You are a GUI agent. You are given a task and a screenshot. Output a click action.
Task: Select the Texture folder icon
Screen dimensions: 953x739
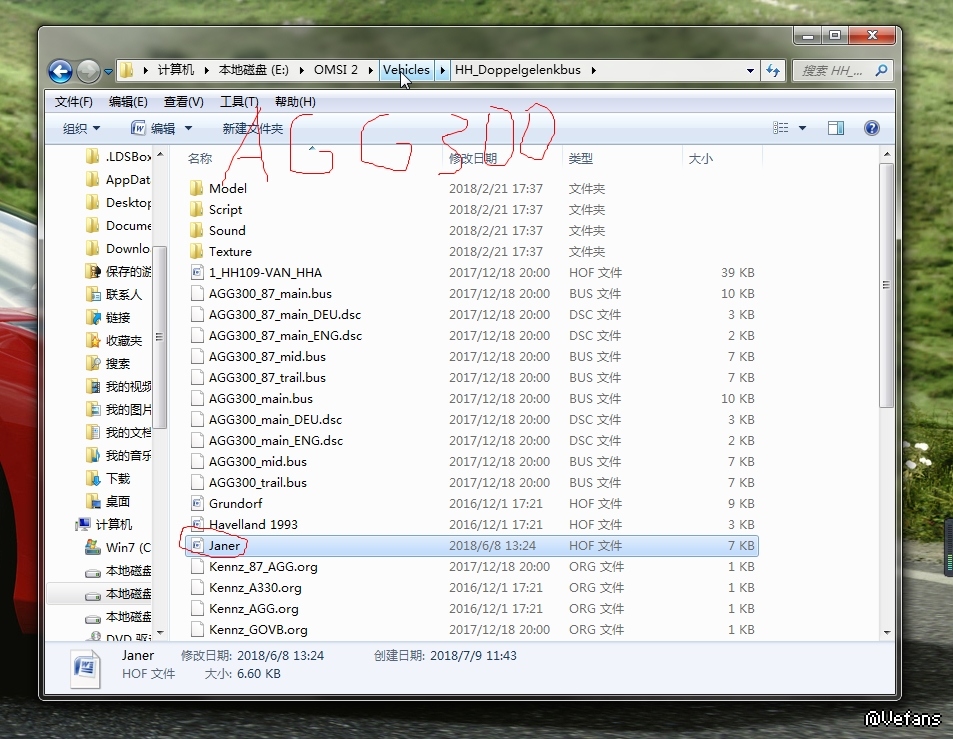coord(196,251)
